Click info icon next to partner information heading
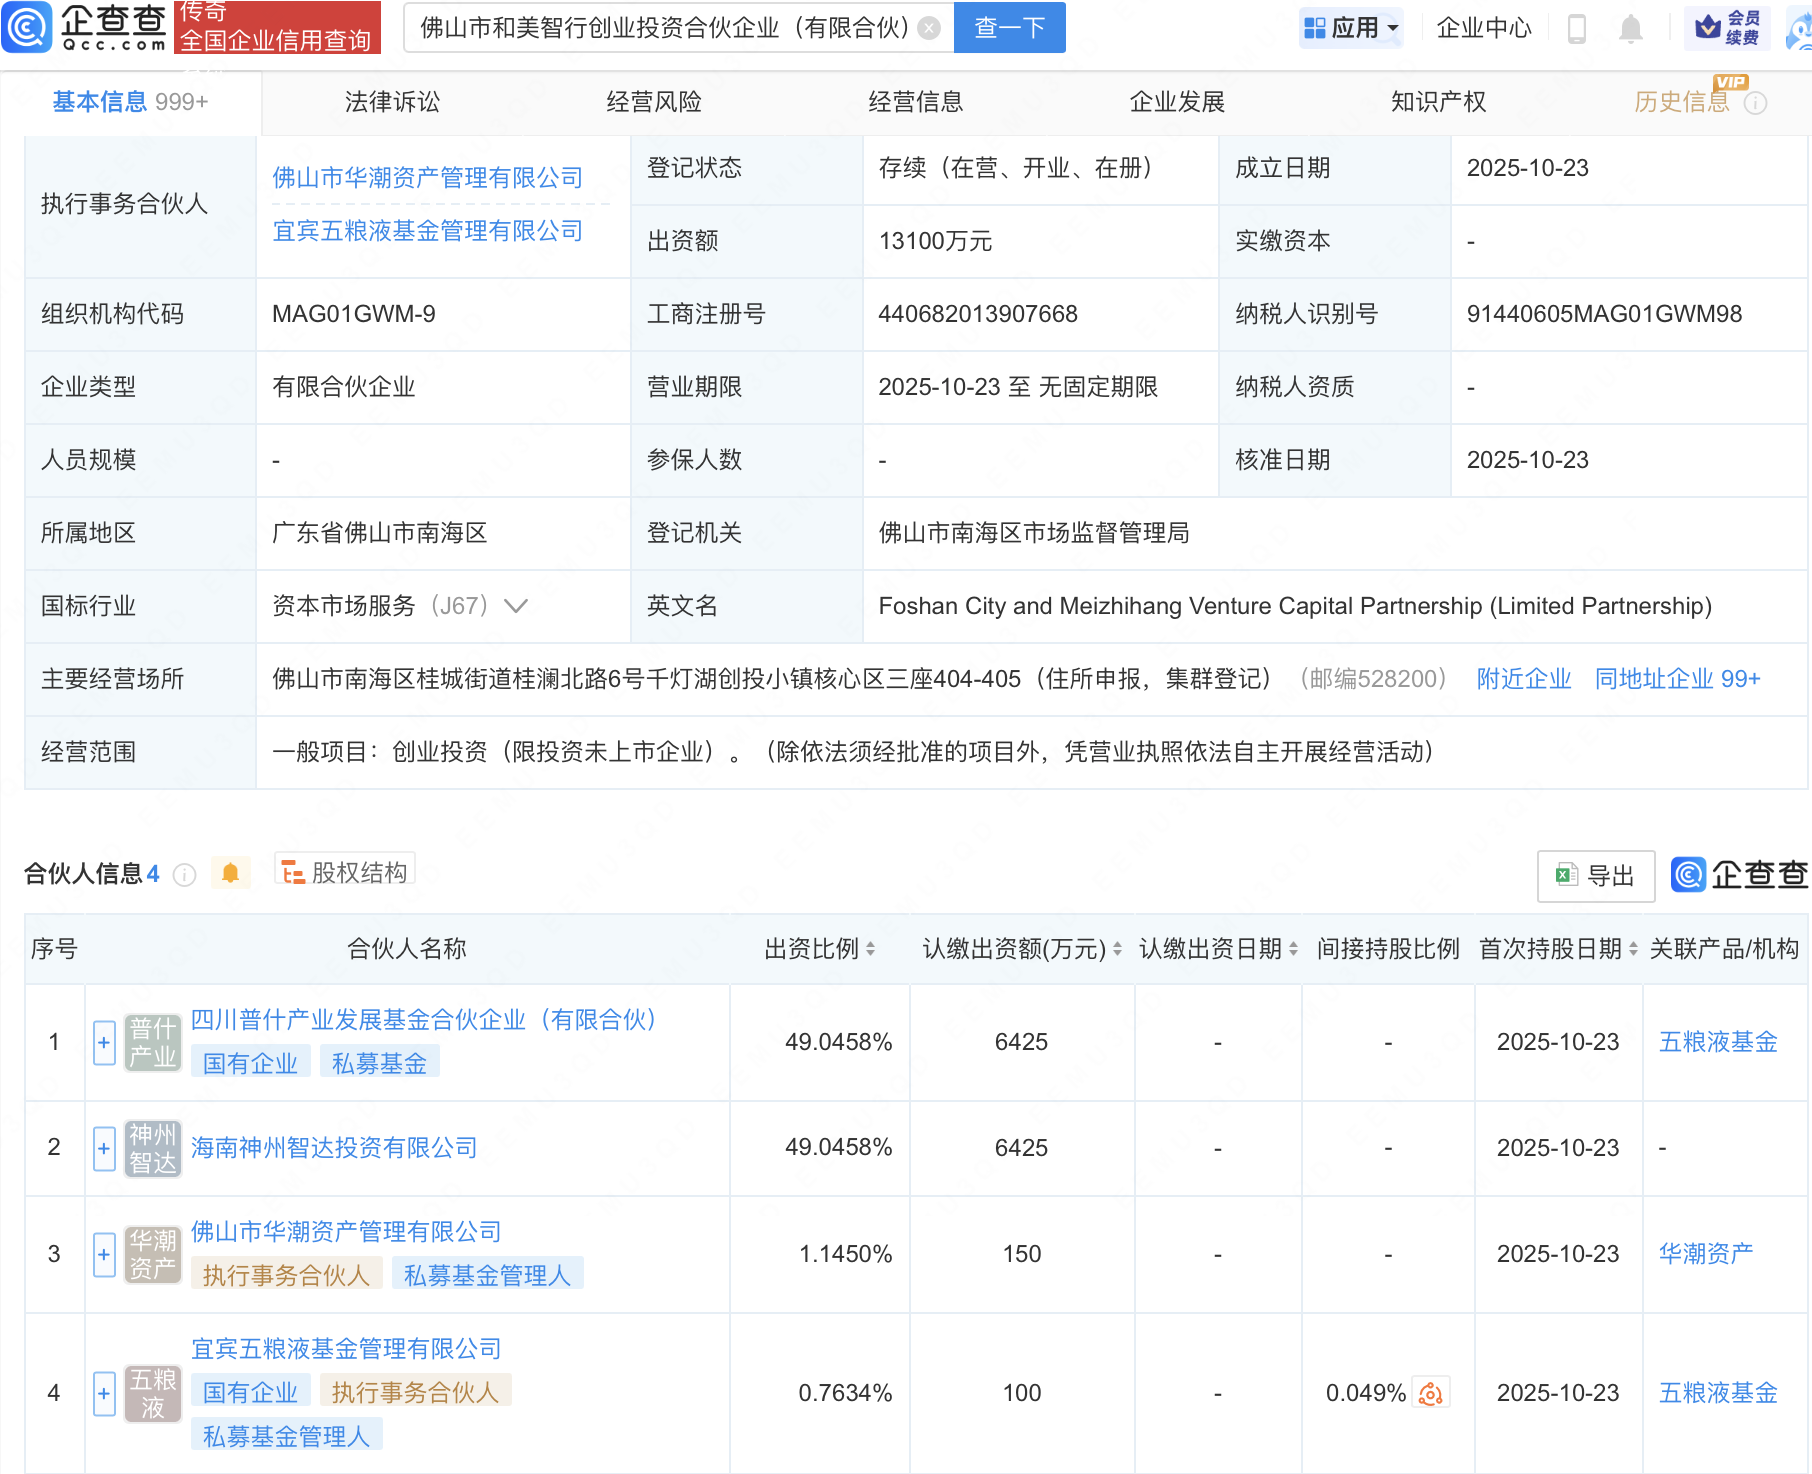The image size is (1812, 1474). [184, 875]
